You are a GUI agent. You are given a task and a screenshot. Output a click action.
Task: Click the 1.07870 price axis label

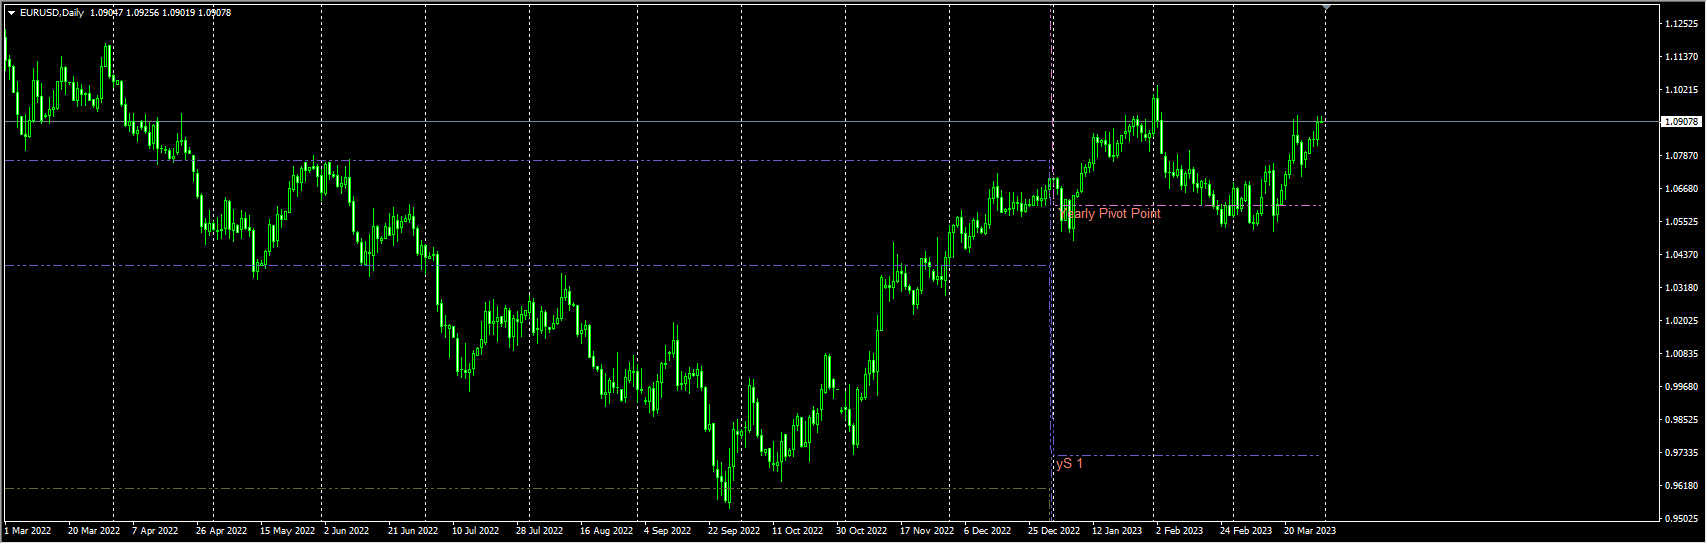click(1683, 156)
